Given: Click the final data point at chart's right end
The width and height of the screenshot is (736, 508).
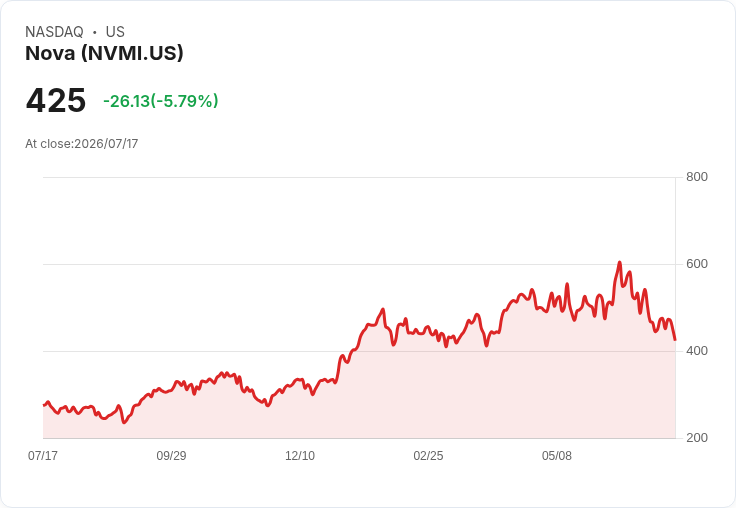Looking at the screenshot, I should [x=675, y=339].
